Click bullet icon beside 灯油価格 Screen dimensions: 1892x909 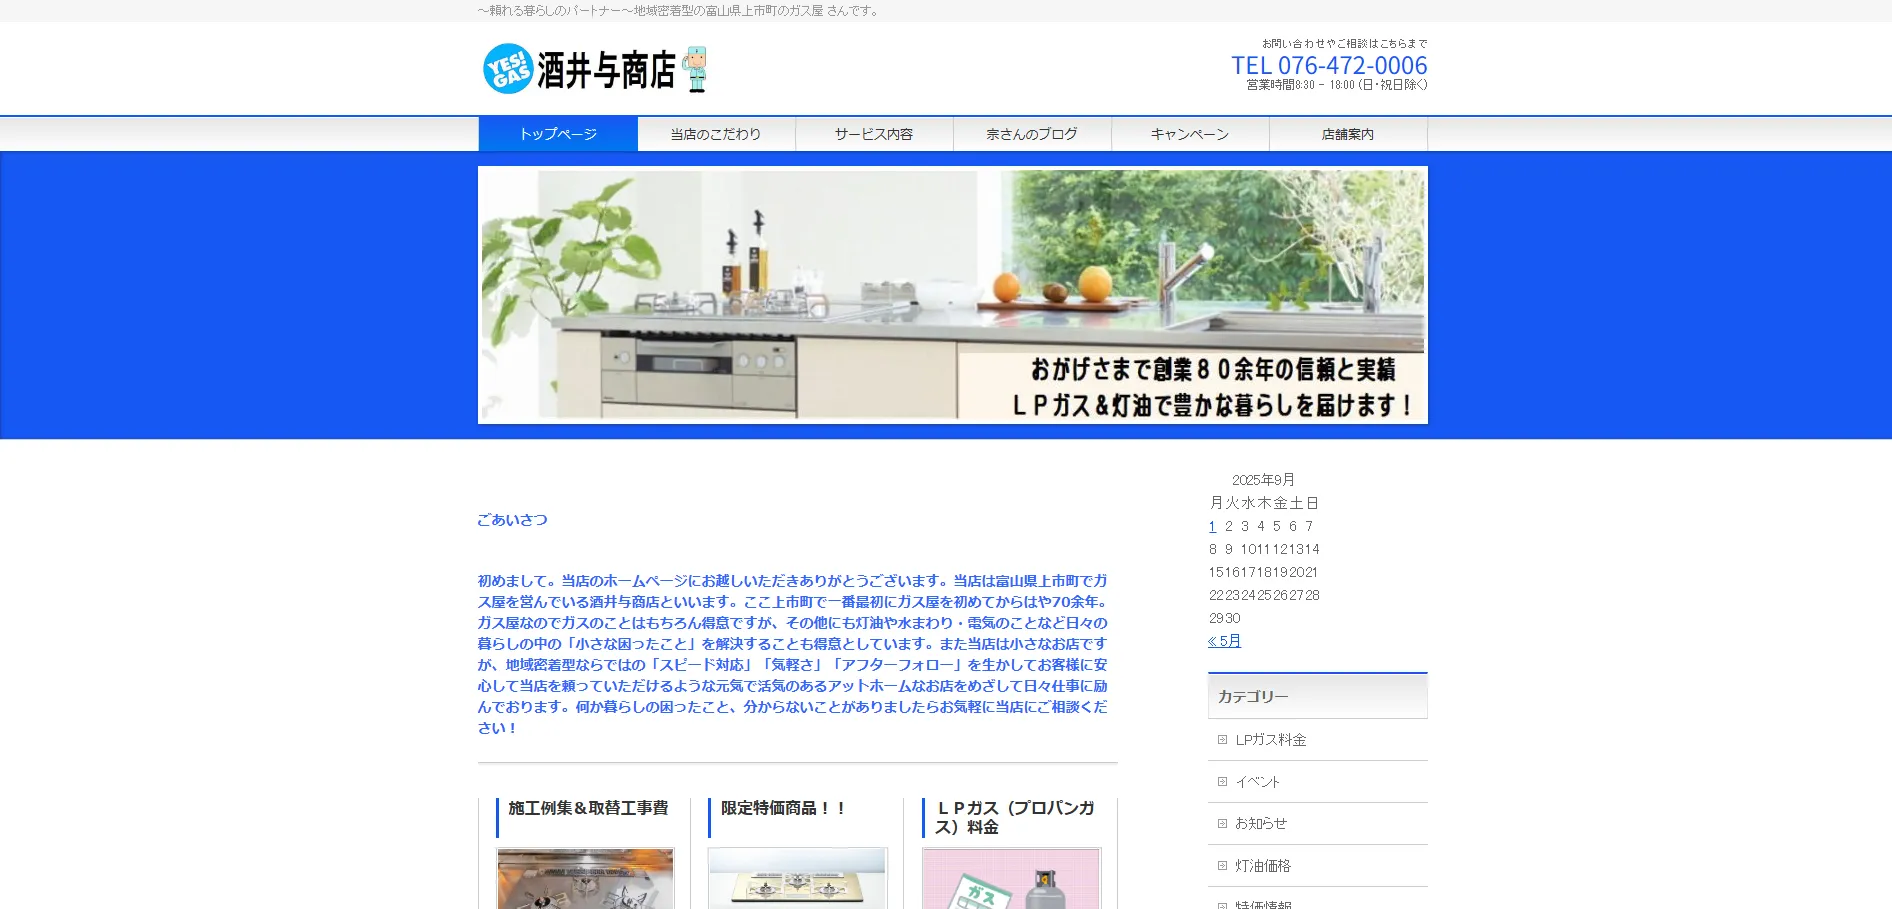pyautogui.click(x=1222, y=866)
